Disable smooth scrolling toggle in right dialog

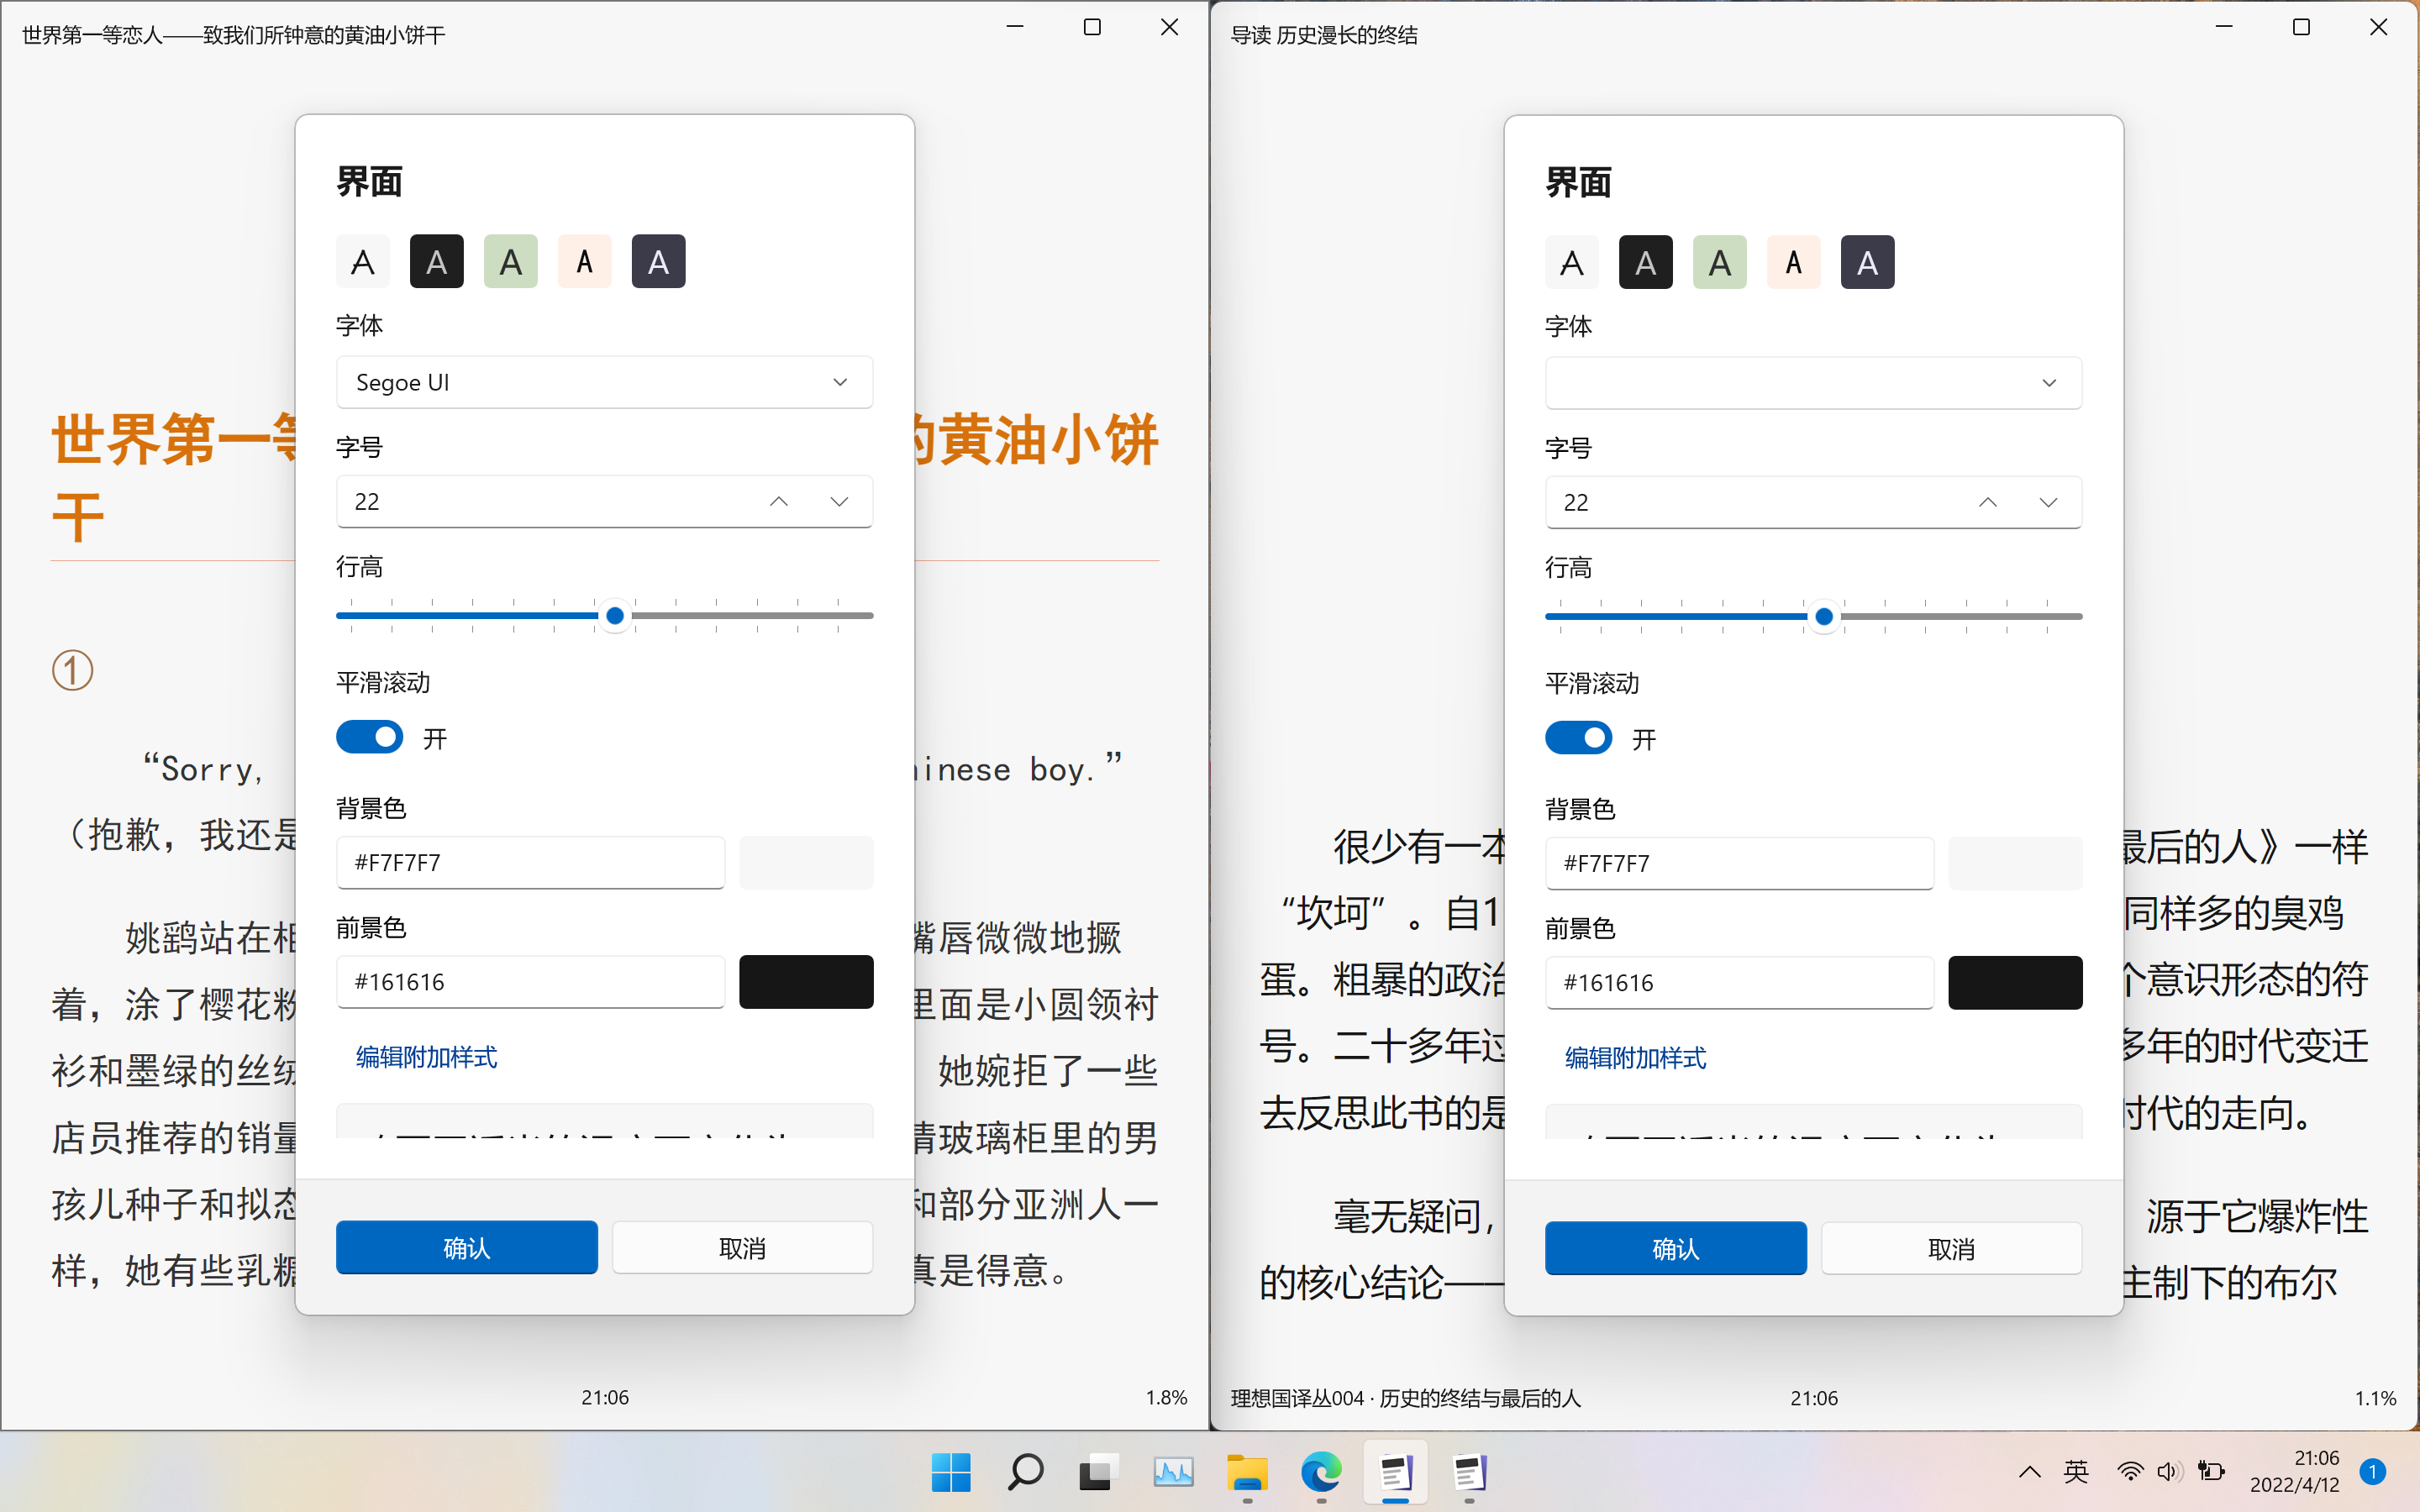[1578, 738]
